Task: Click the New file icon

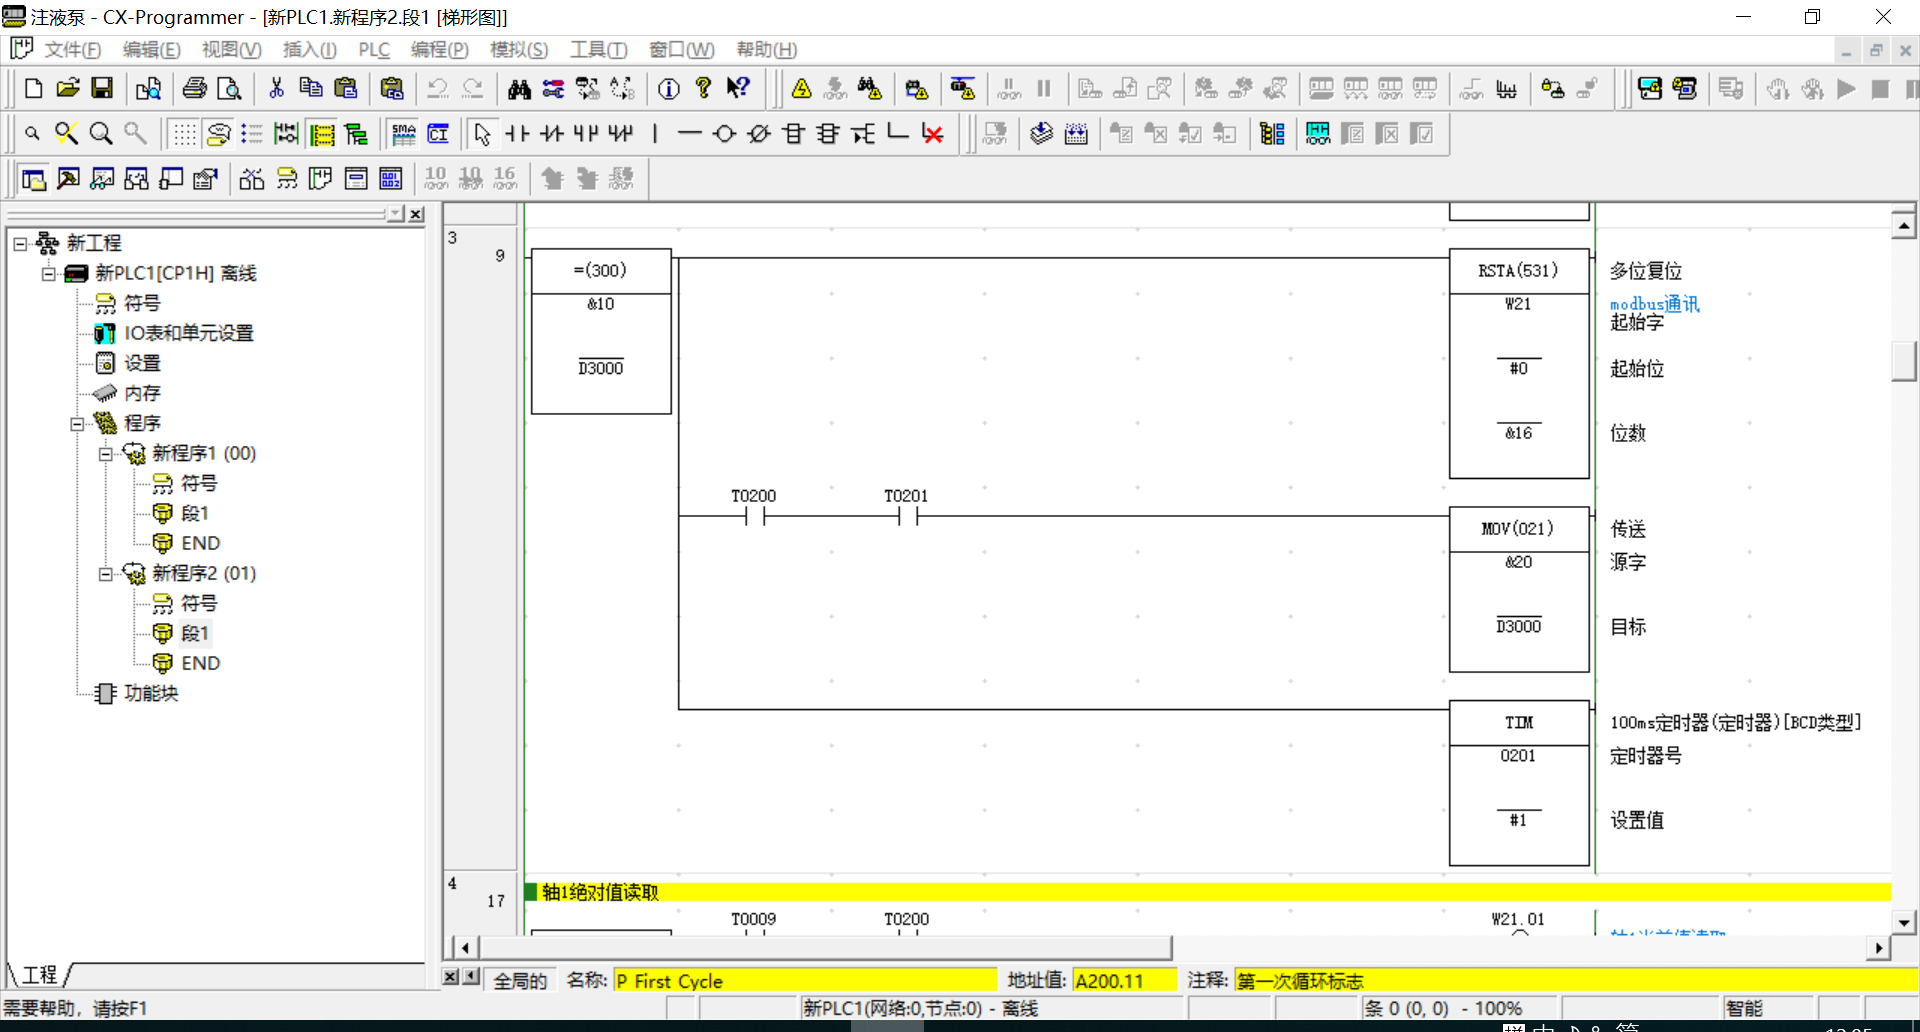Action: (x=33, y=89)
